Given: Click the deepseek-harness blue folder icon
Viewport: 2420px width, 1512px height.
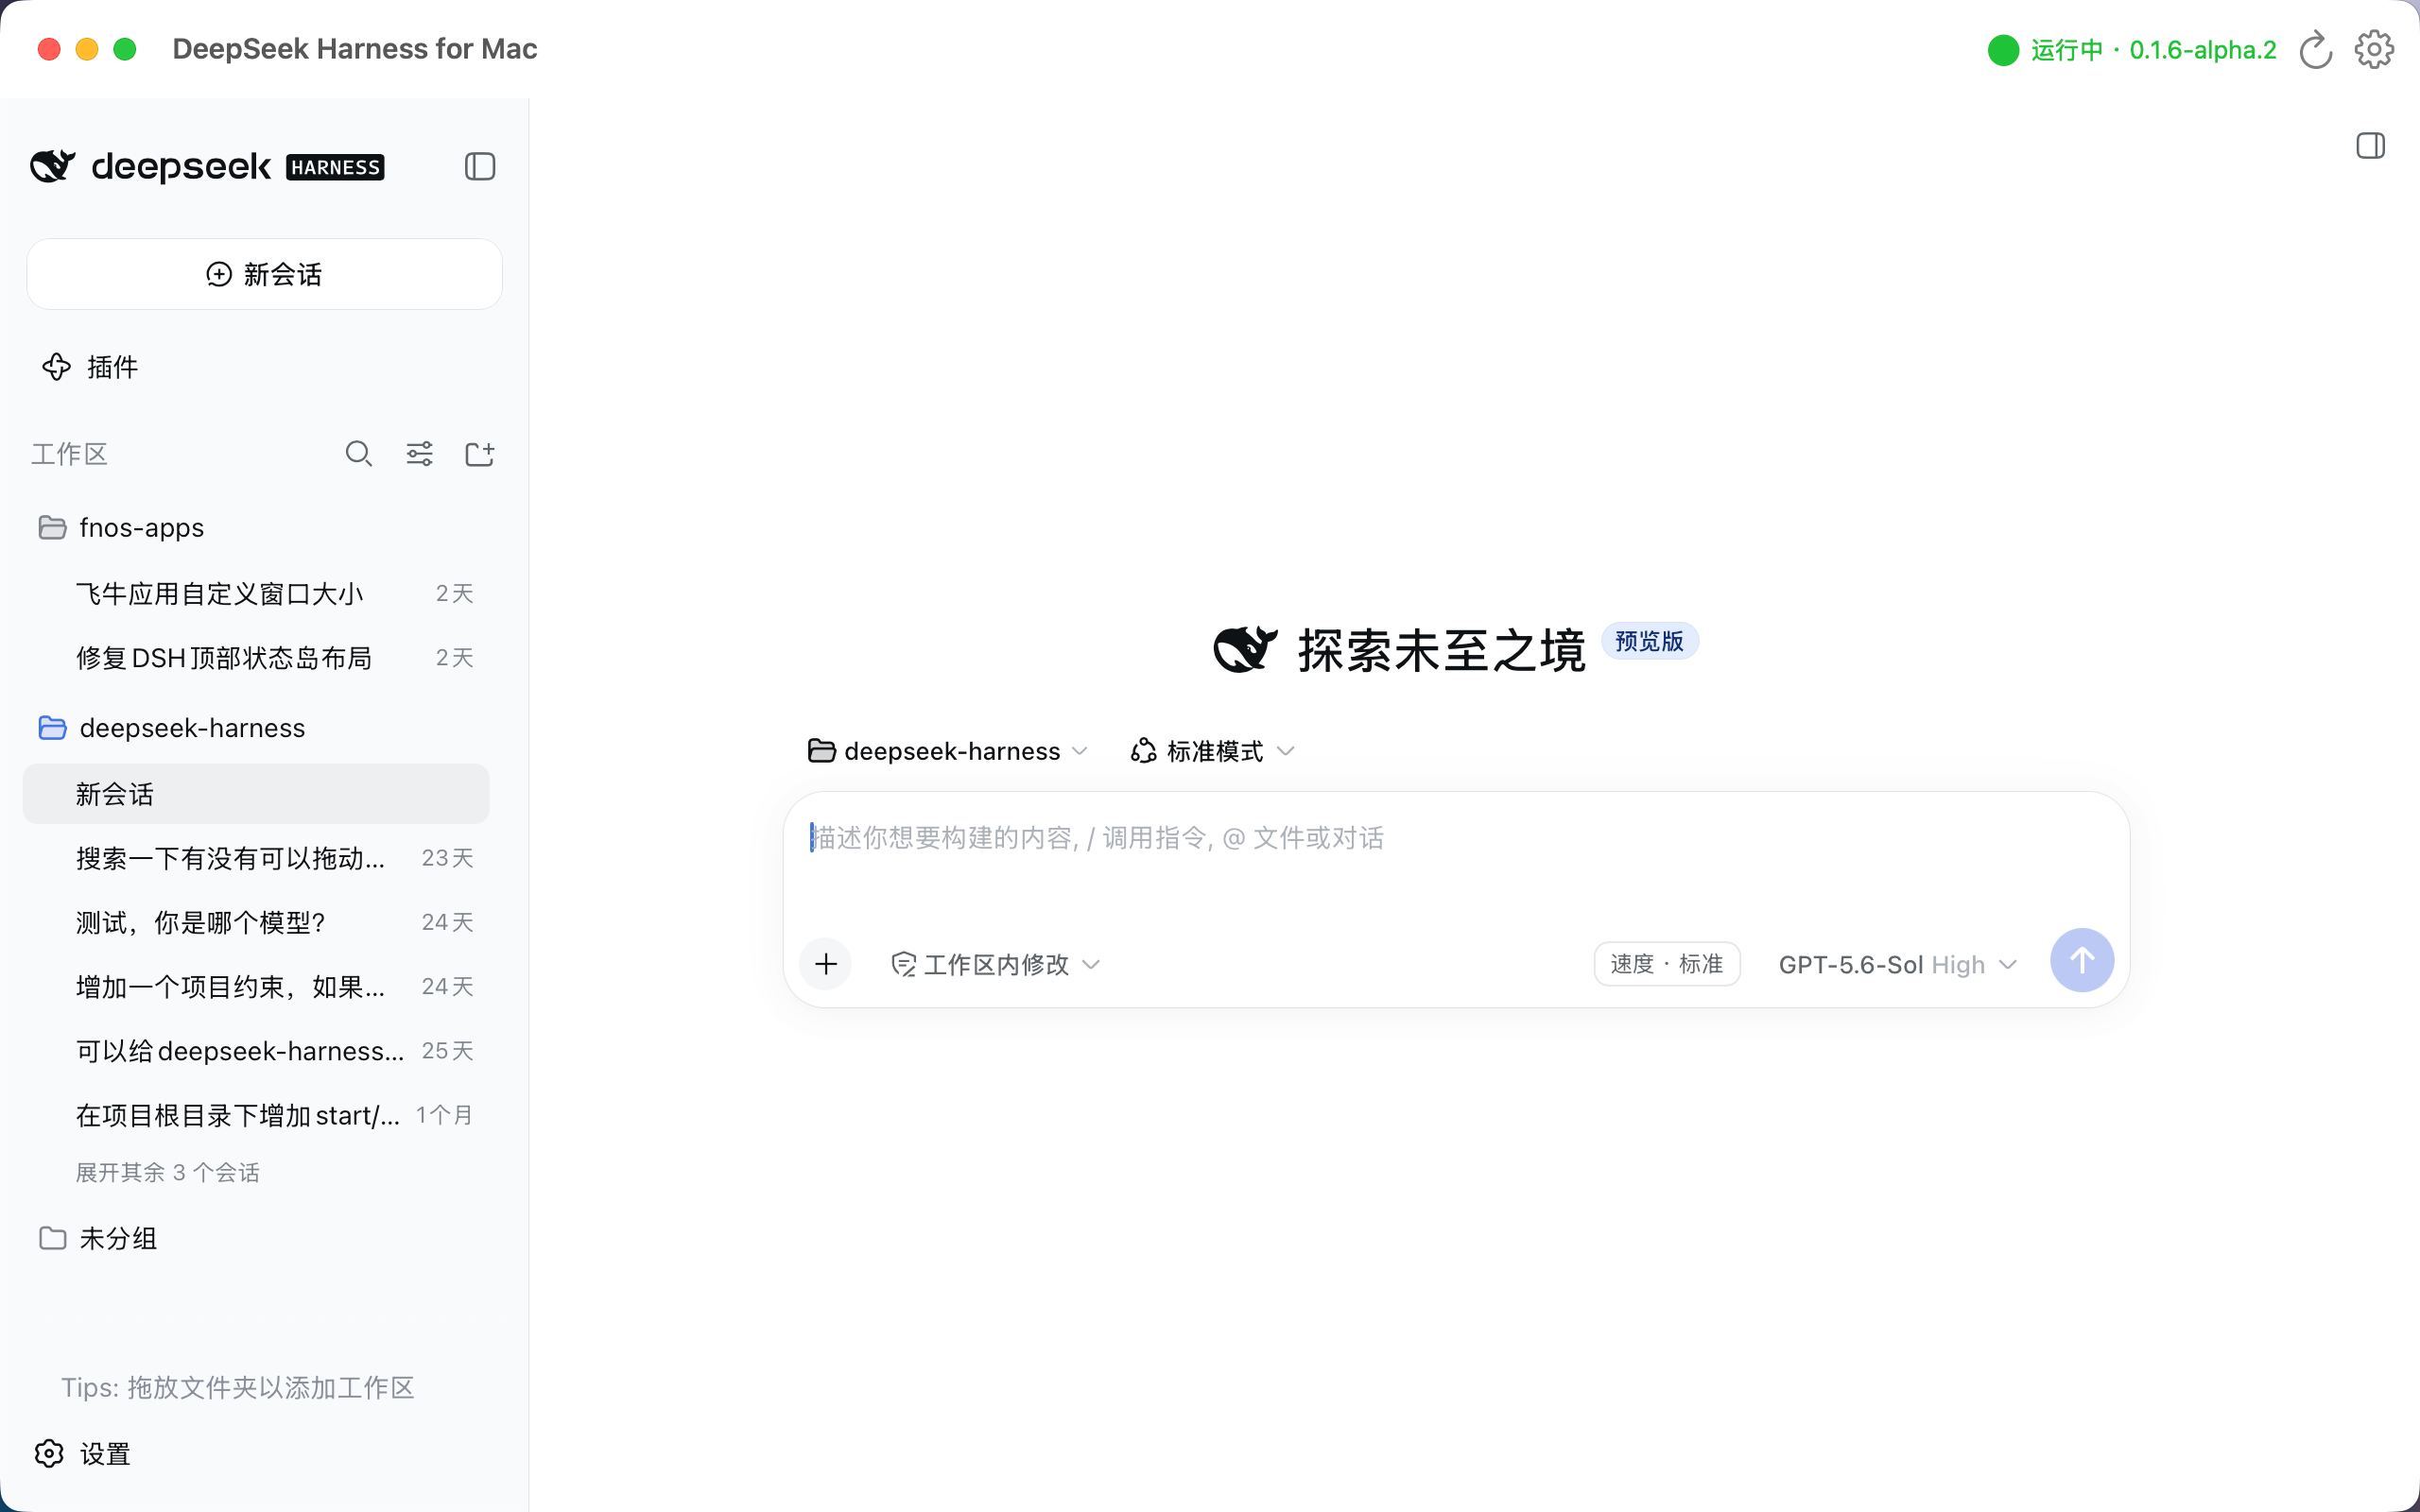Looking at the screenshot, I should (52, 728).
